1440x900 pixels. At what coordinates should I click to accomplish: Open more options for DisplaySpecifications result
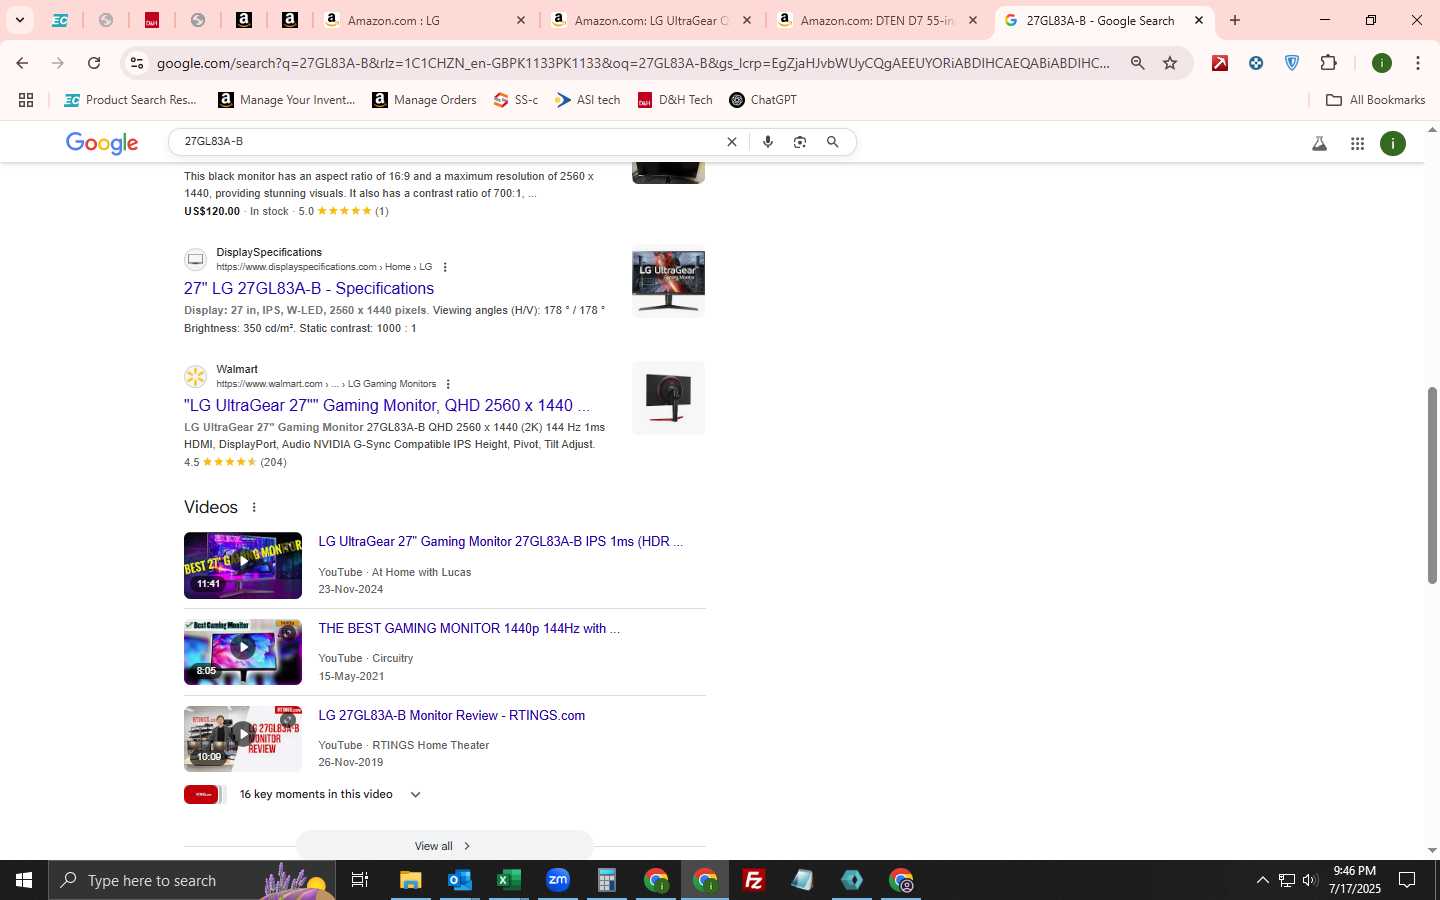tap(445, 267)
